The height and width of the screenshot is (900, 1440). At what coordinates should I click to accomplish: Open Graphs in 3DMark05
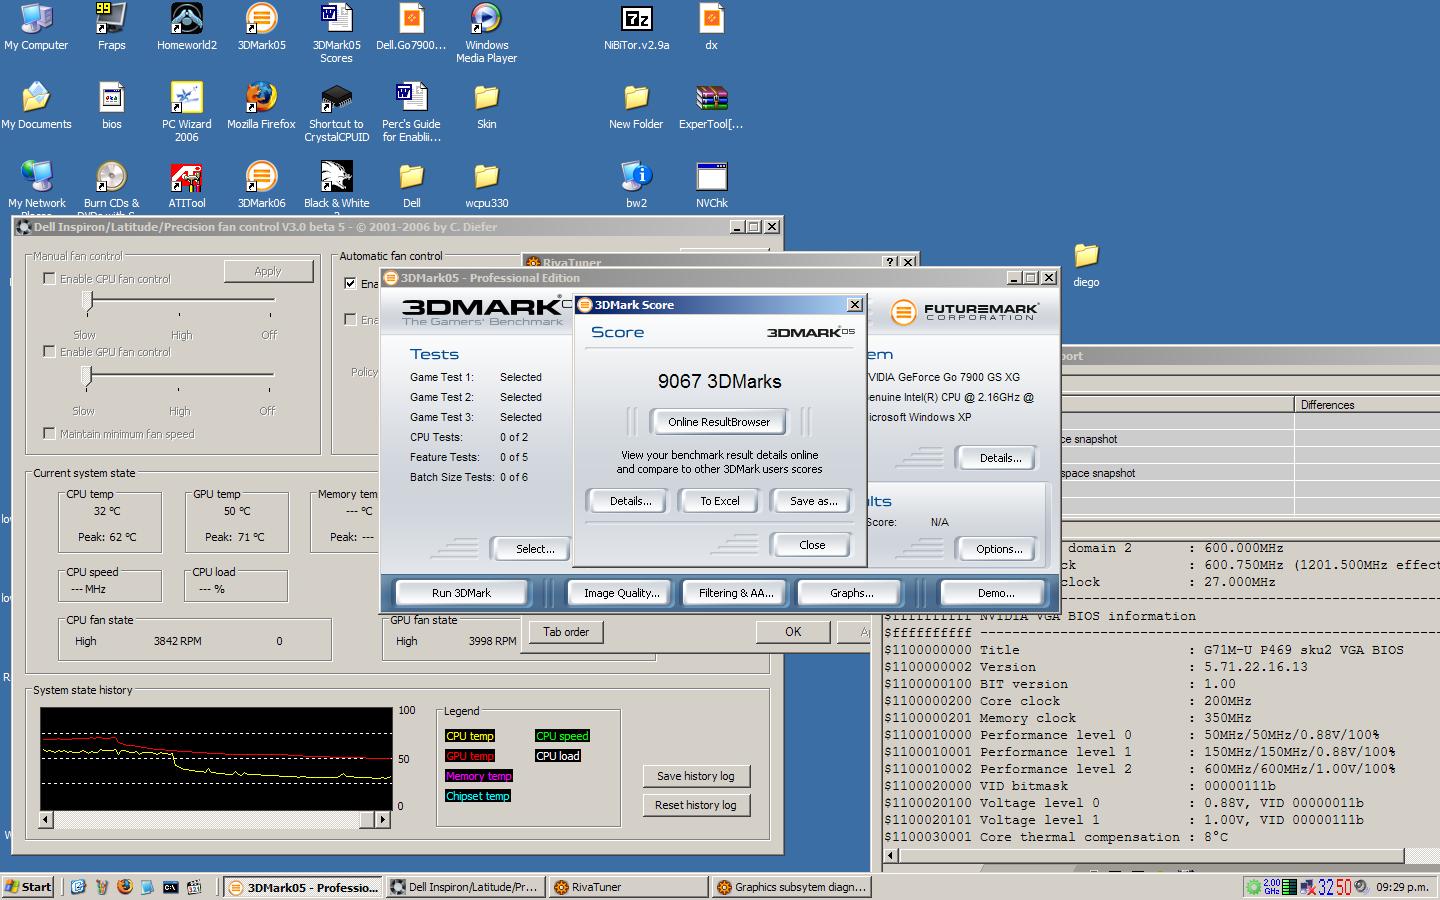click(851, 593)
